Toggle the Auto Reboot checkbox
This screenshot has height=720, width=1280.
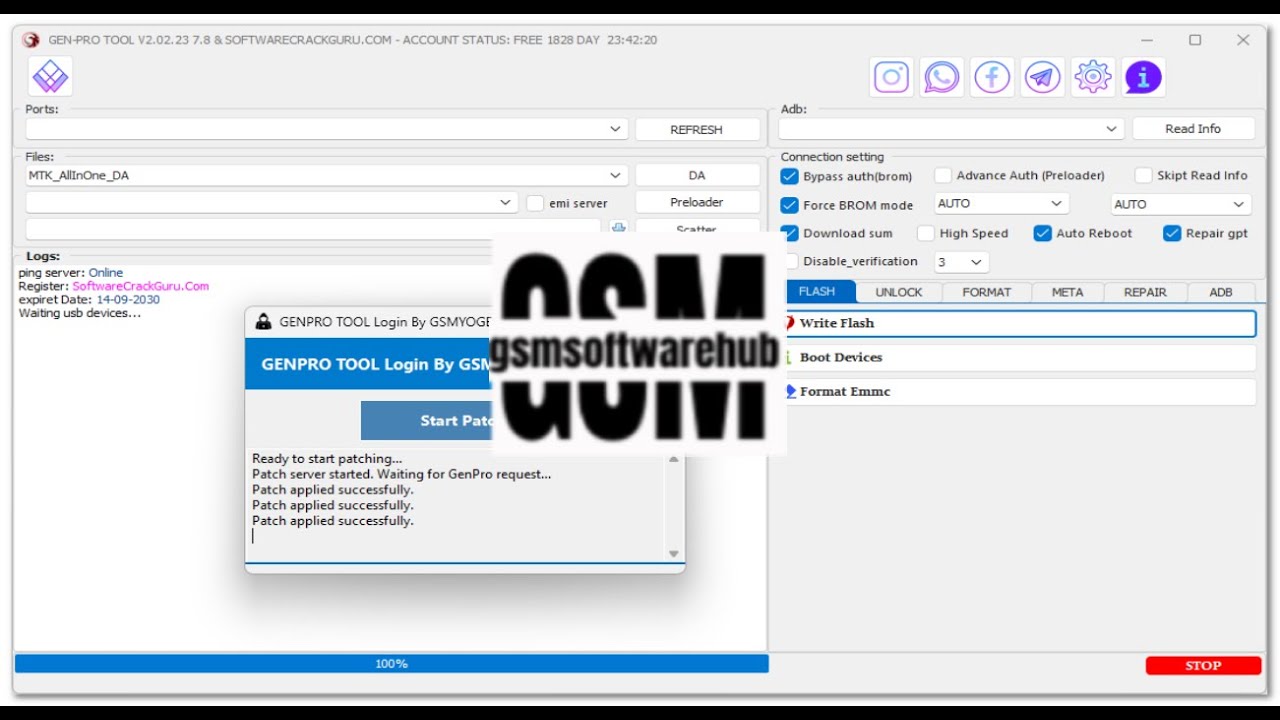1042,233
